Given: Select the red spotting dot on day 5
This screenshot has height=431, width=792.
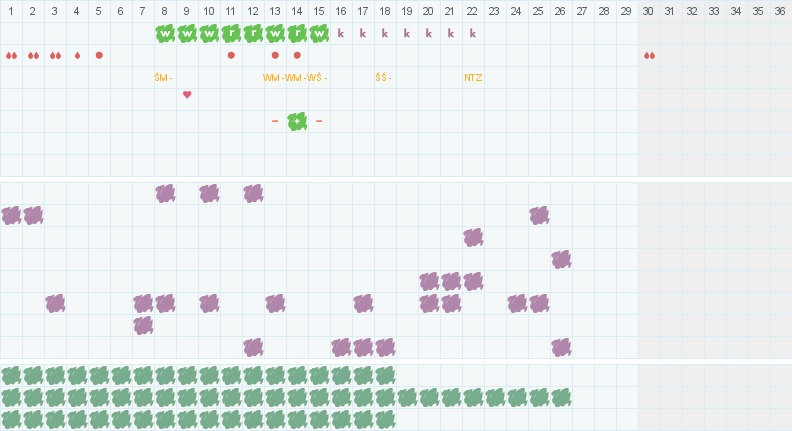Looking at the screenshot, I should coord(99,55).
